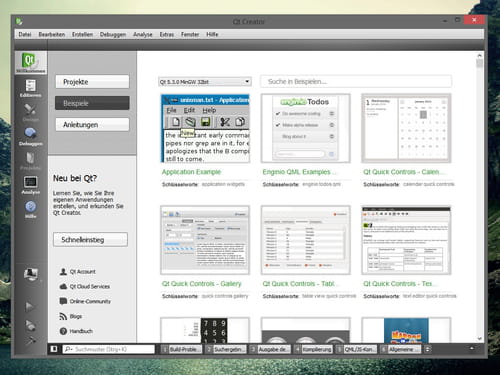500x375 pixels.
Task: Click the Qt Account person icon
Action: [63, 271]
